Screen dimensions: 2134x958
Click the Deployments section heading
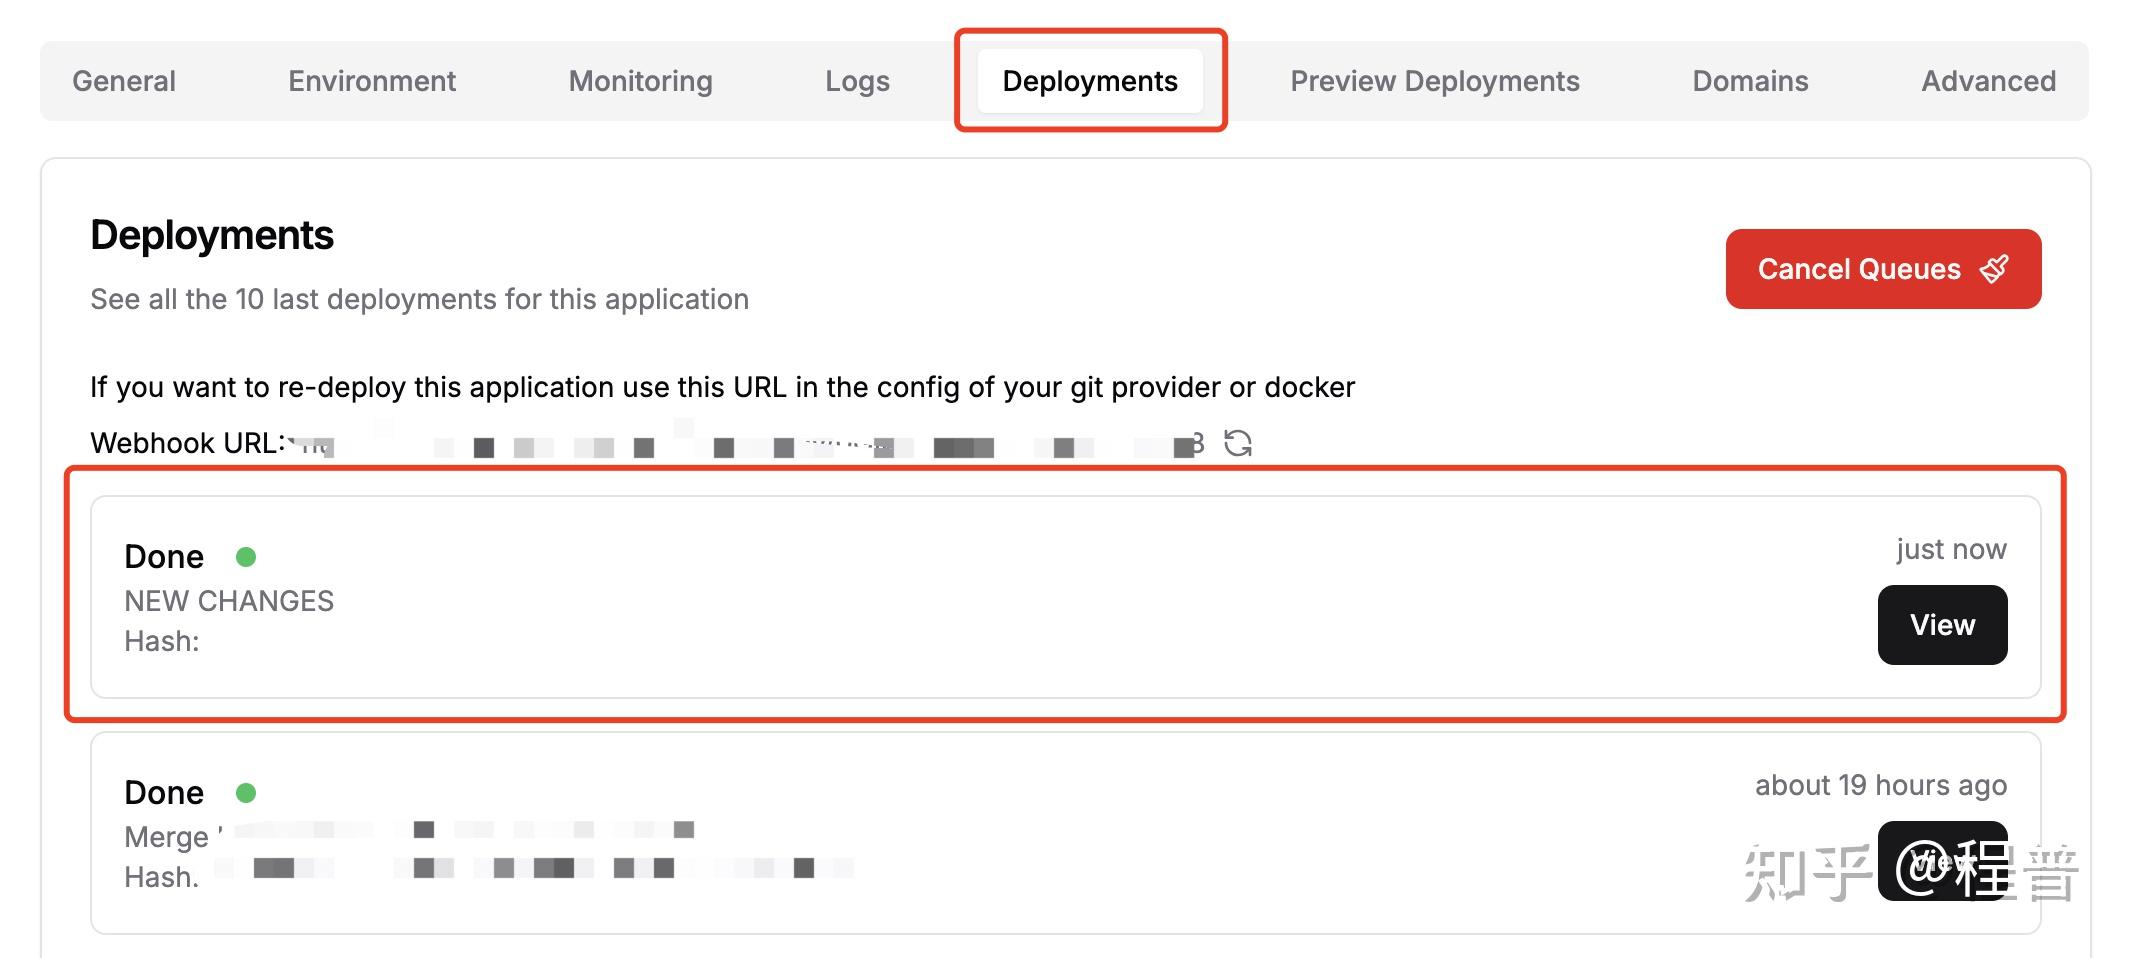coord(212,235)
